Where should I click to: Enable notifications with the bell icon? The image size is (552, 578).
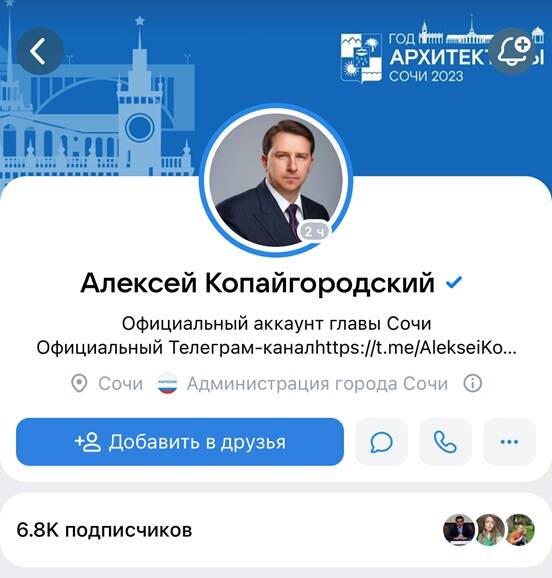514,51
